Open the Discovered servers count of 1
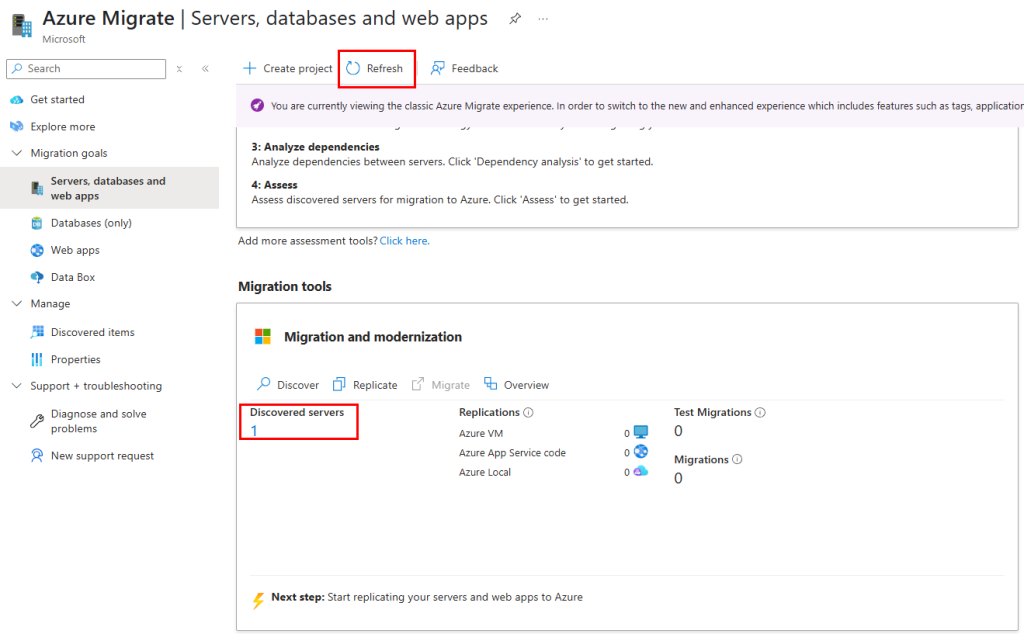This screenshot has width=1024, height=634. click(254, 431)
